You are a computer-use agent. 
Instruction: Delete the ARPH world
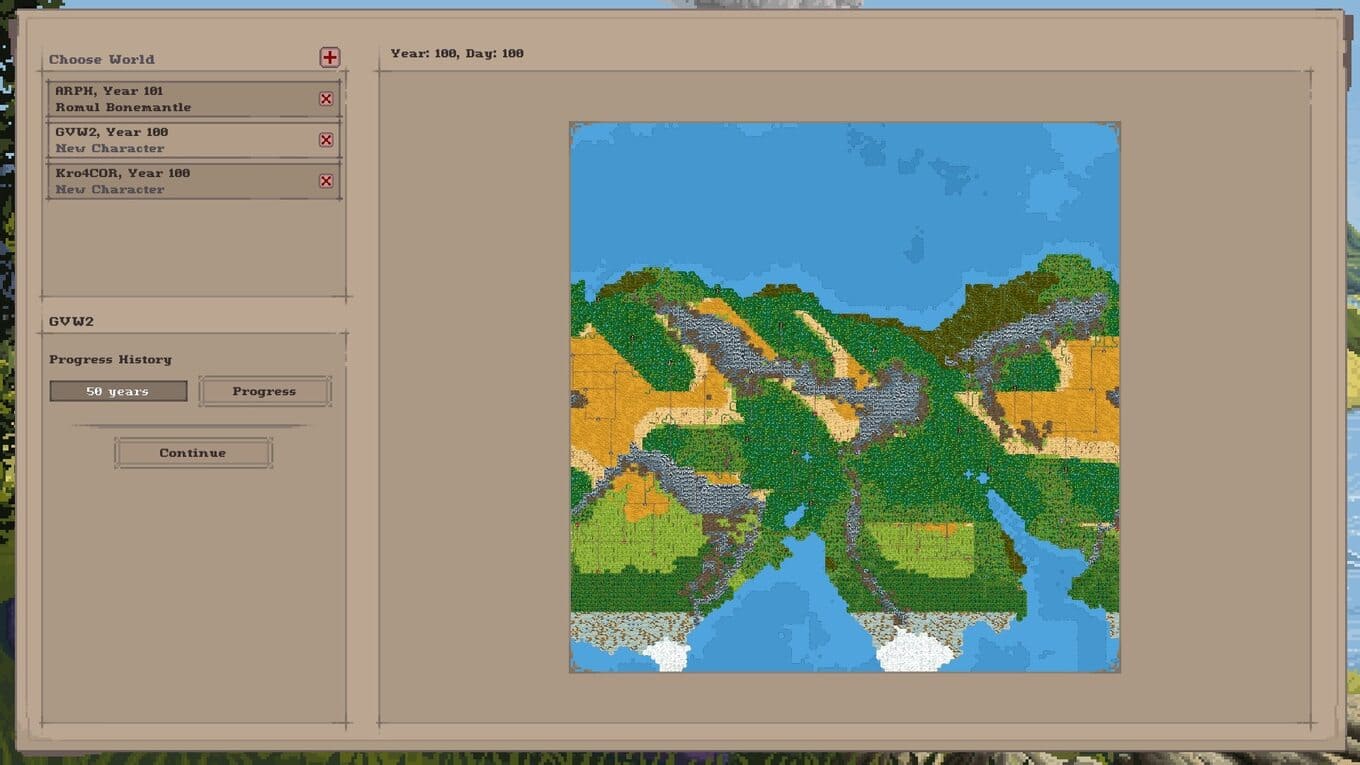(326, 99)
